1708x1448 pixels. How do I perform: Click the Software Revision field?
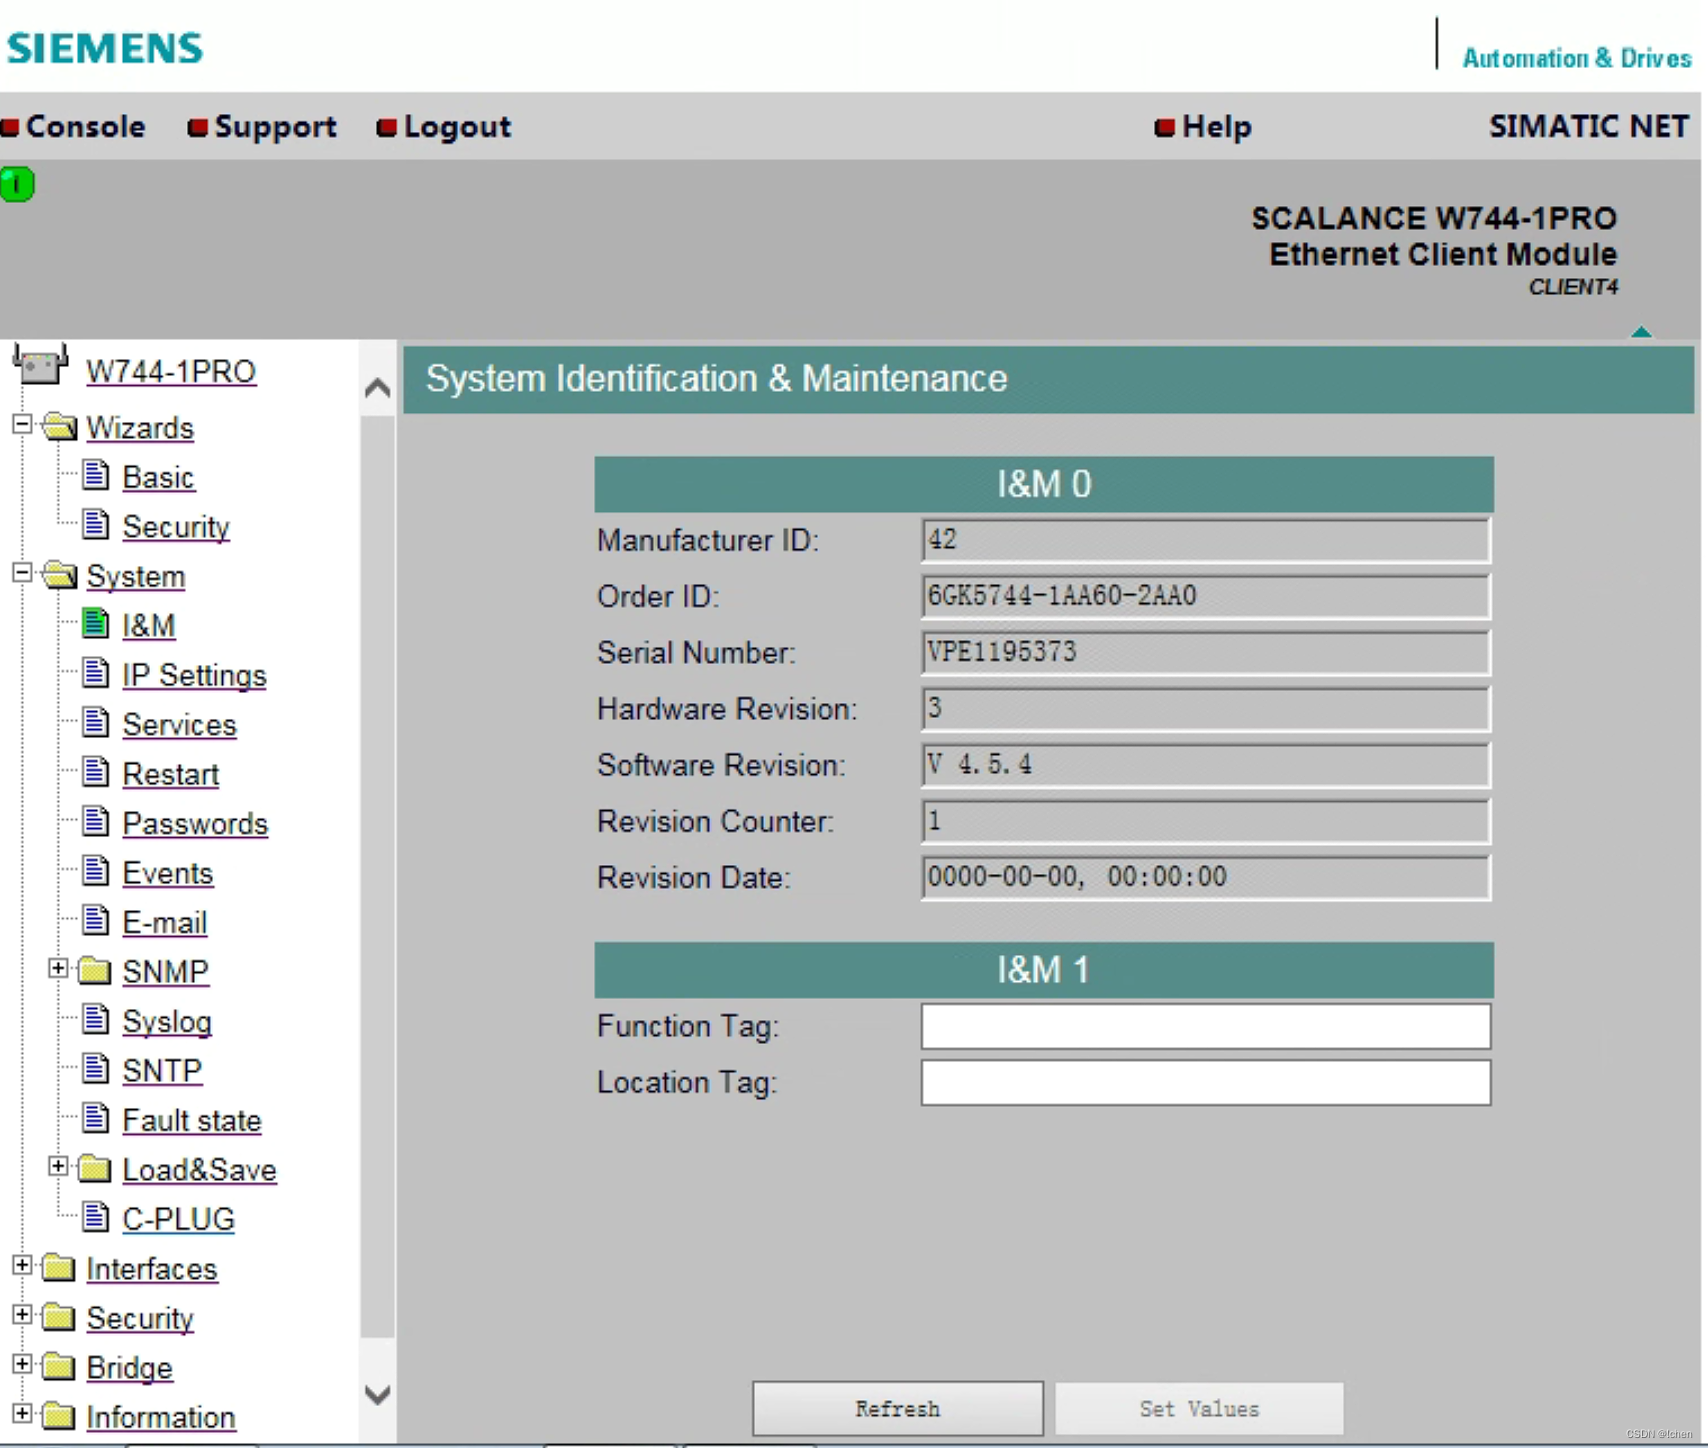tap(1206, 765)
